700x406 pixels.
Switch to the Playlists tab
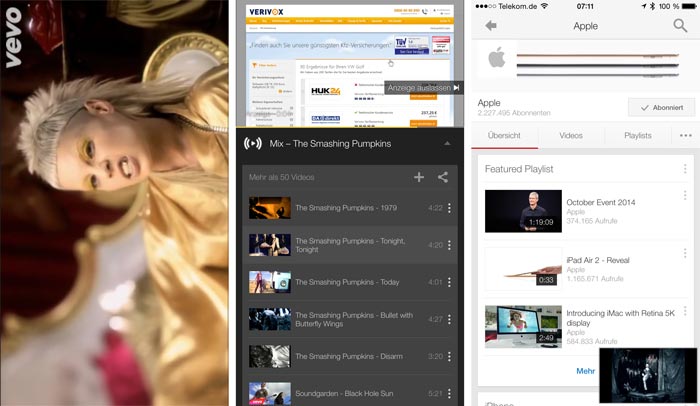[638, 135]
